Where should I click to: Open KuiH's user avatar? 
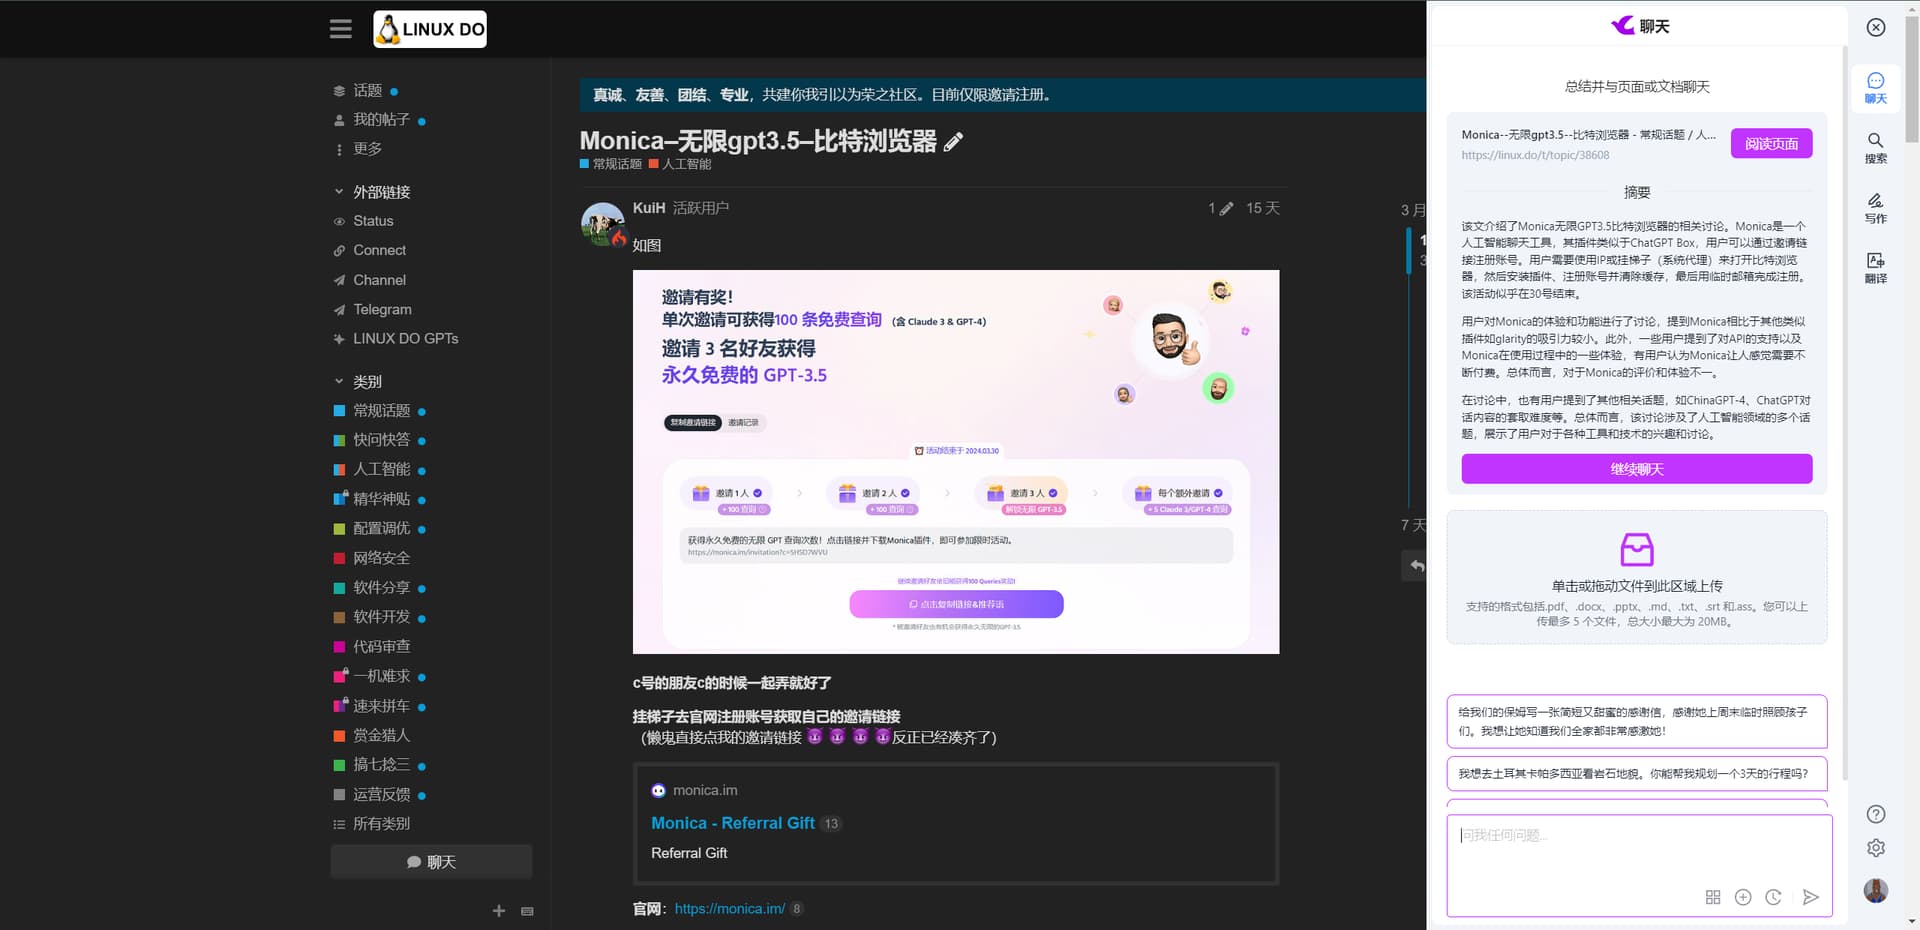(x=602, y=224)
